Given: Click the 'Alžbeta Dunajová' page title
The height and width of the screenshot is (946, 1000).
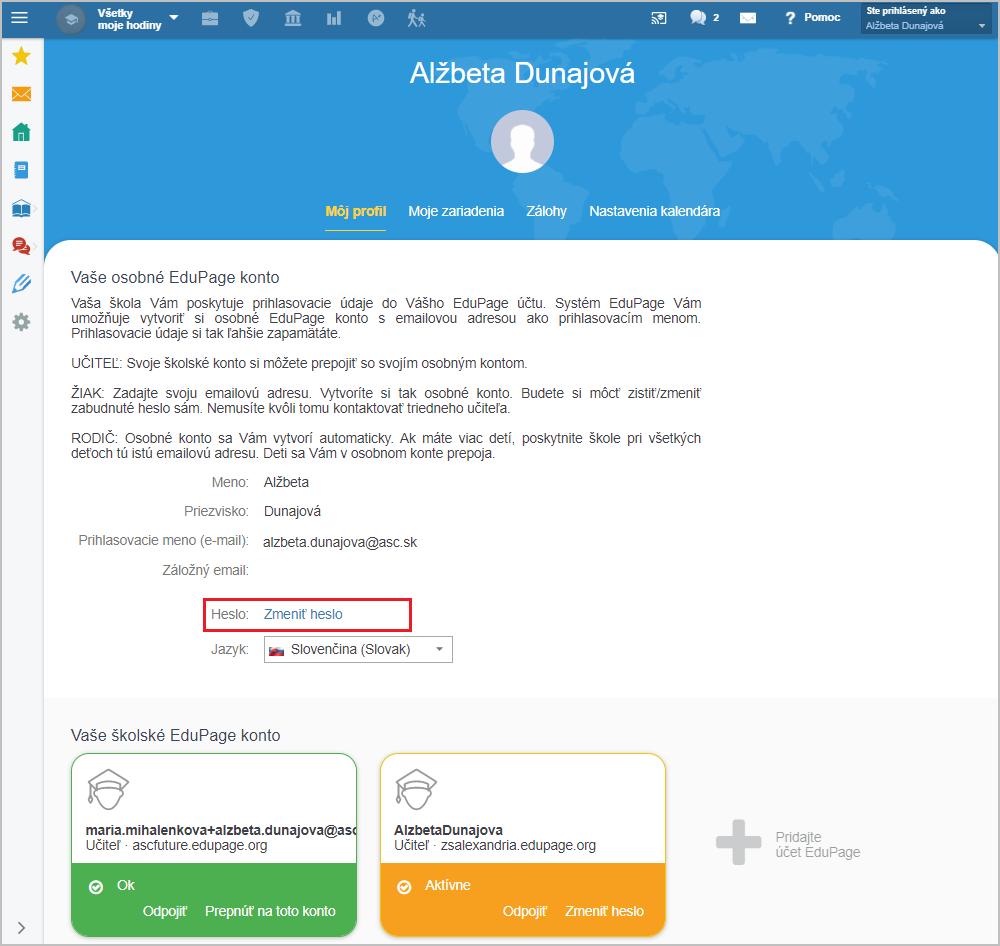Looking at the screenshot, I should tap(522, 73).
